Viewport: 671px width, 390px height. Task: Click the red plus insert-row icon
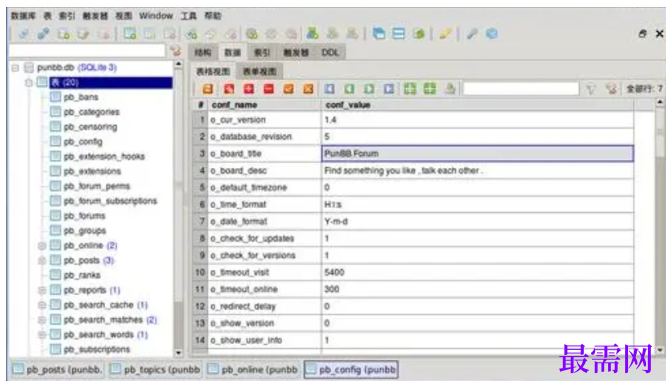(249, 89)
